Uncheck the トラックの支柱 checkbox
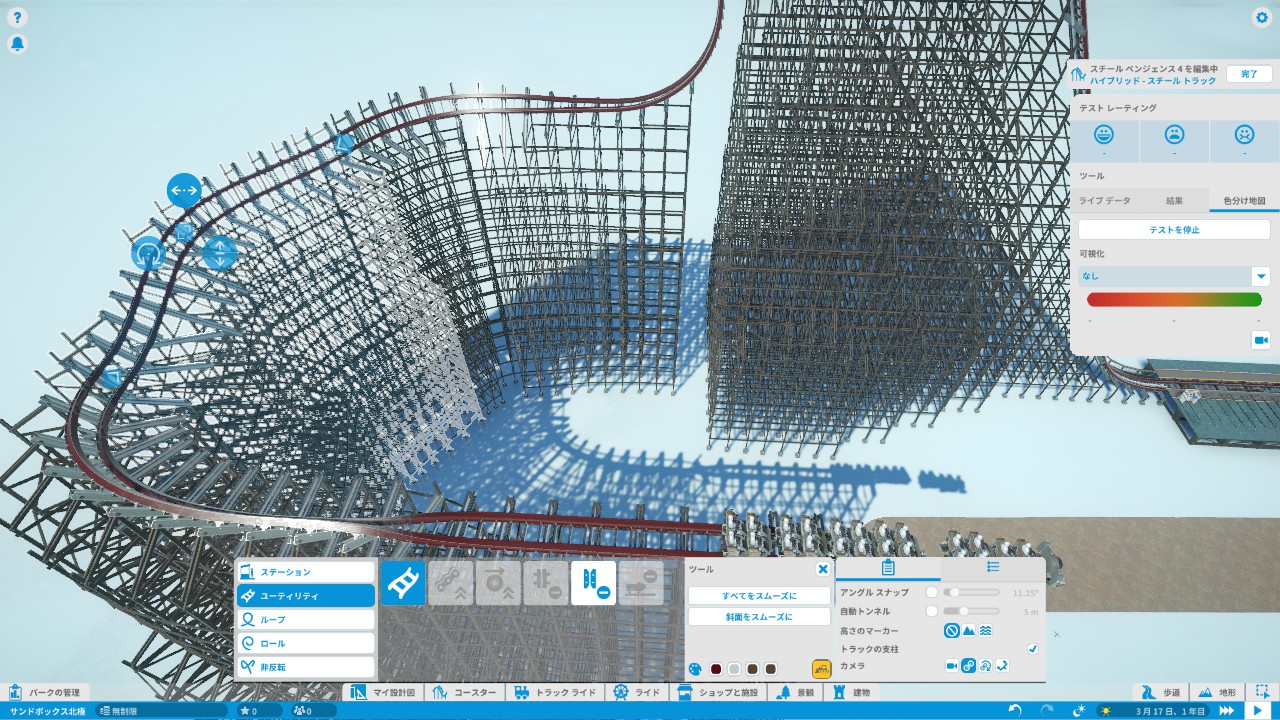Viewport: 1280px width, 720px height. tap(1033, 649)
